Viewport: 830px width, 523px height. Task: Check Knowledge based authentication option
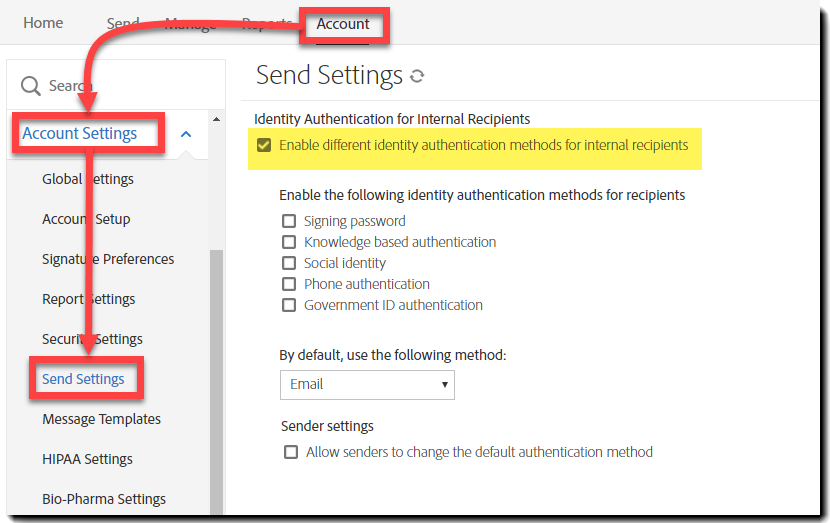pos(289,242)
